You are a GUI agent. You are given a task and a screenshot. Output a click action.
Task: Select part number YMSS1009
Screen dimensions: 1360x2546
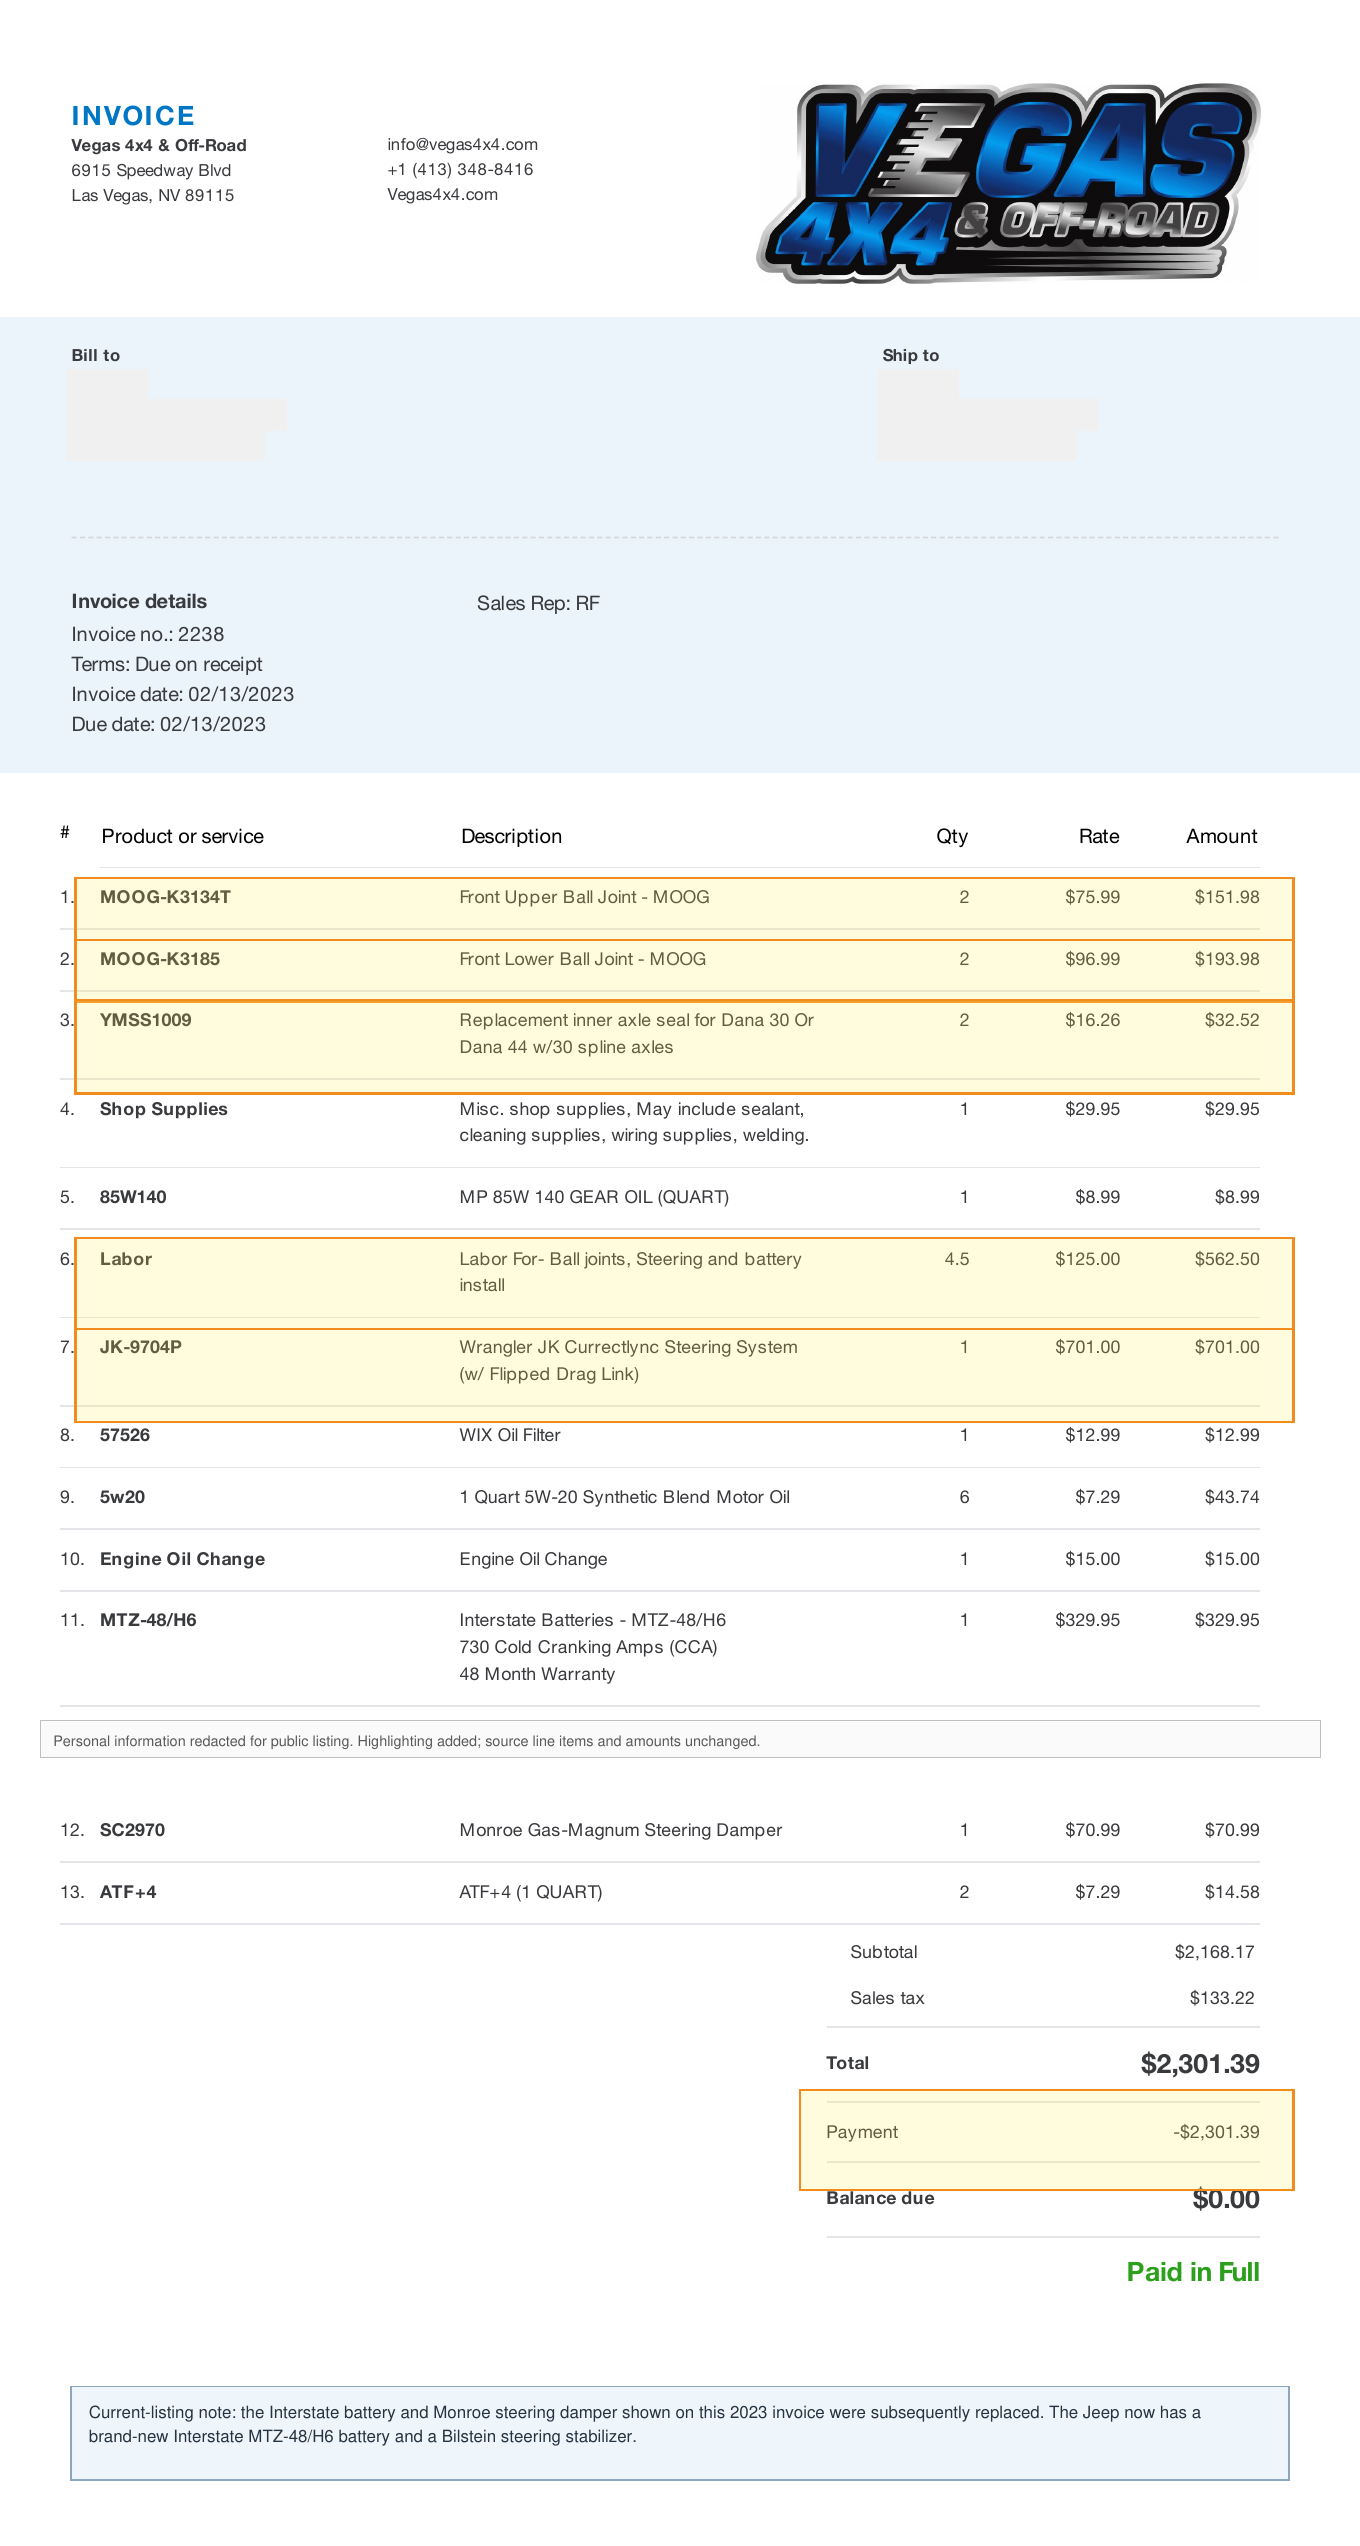coord(146,1020)
